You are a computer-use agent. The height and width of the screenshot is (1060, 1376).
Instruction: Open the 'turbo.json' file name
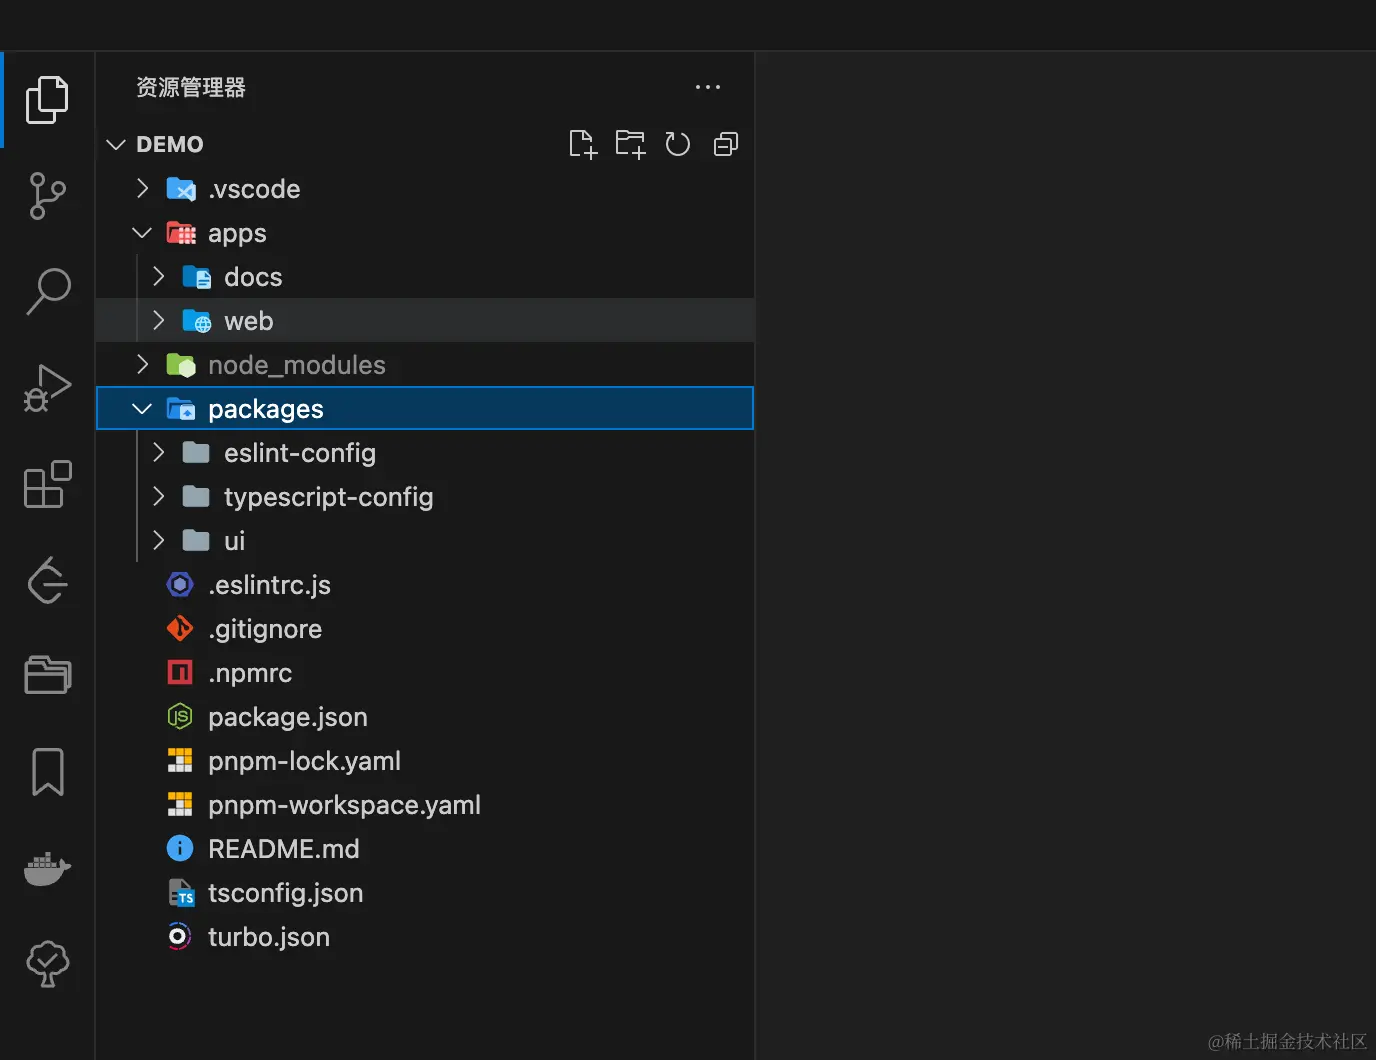coord(269,937)
